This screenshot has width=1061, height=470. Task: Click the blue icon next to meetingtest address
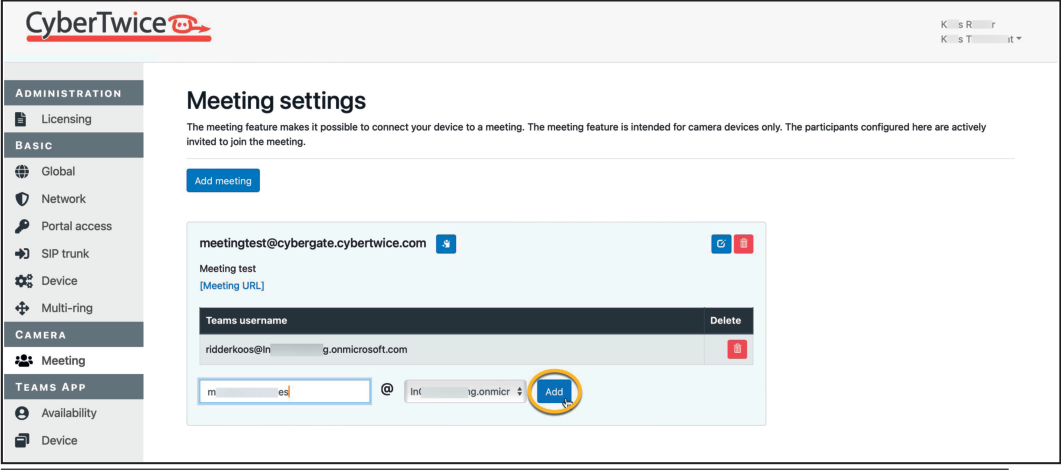click(446, 244)
